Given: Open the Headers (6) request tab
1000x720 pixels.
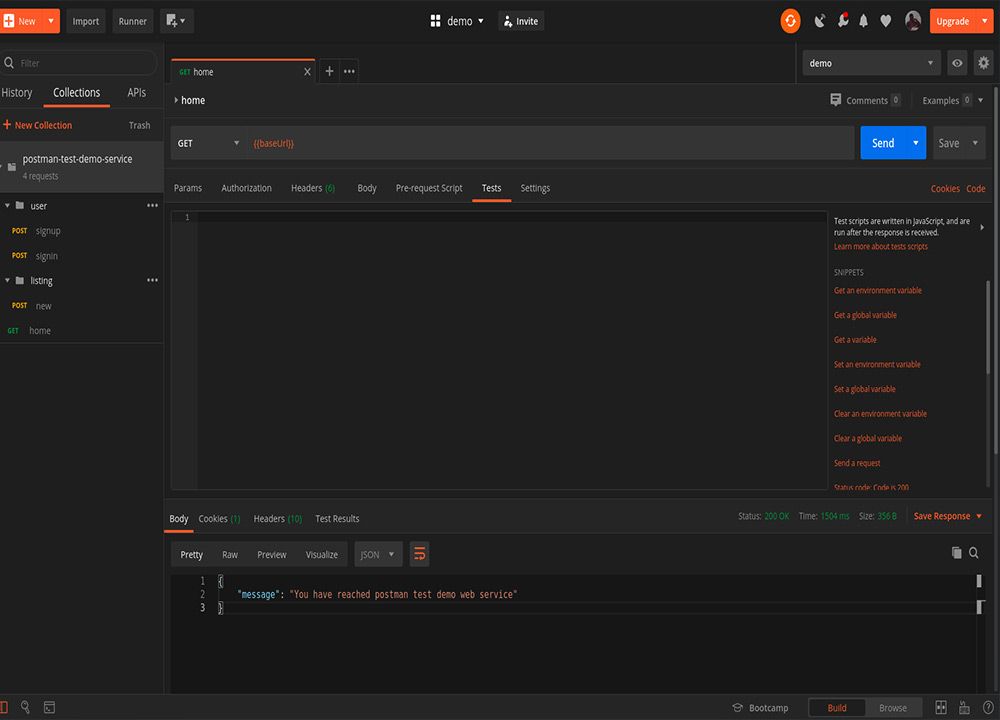Looking at the screenshot, I should pos(312,188).
